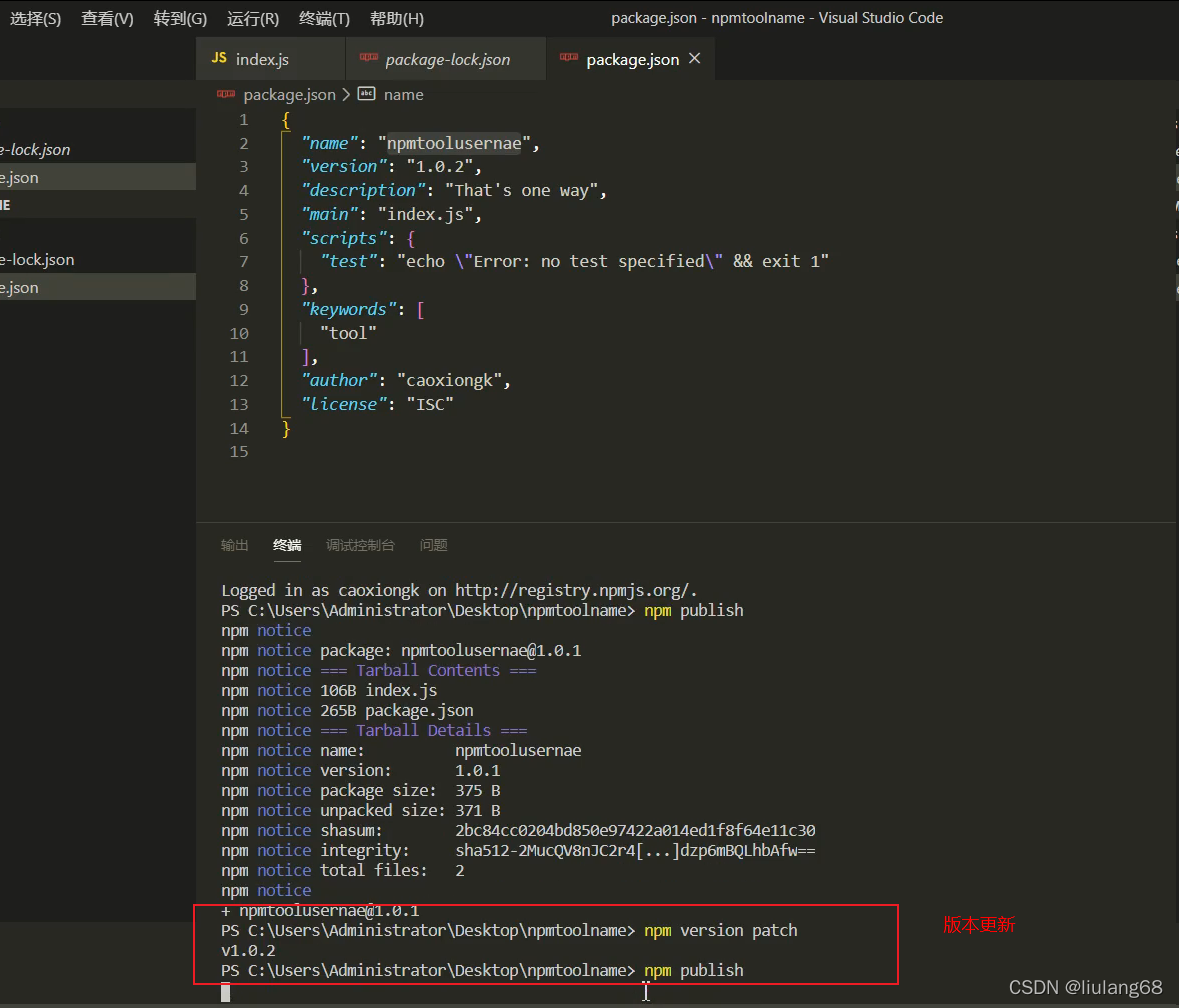Open the 转到(G) menu
The height and width of the screenshot is (1008, 1179).
(180, 19)
